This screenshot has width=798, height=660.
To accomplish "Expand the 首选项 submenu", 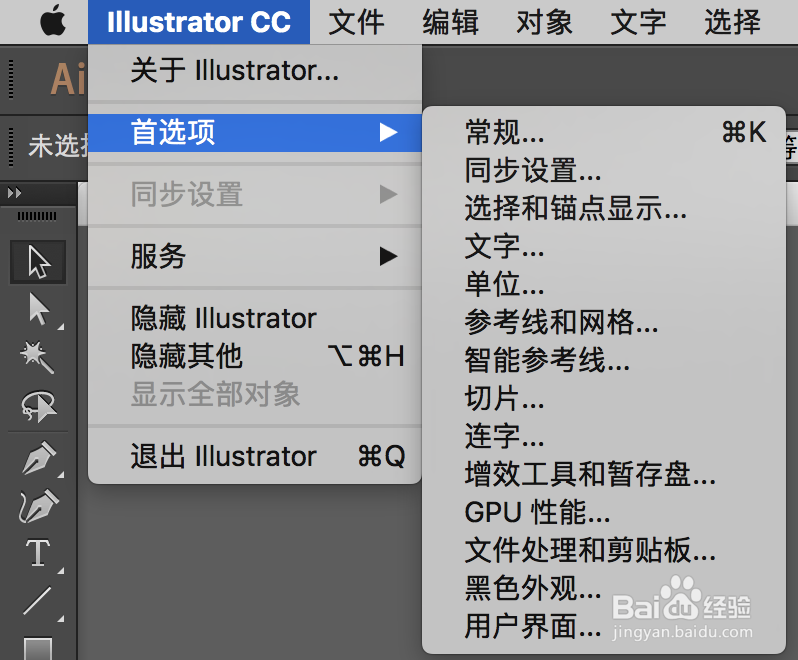I will pos(255,132).
